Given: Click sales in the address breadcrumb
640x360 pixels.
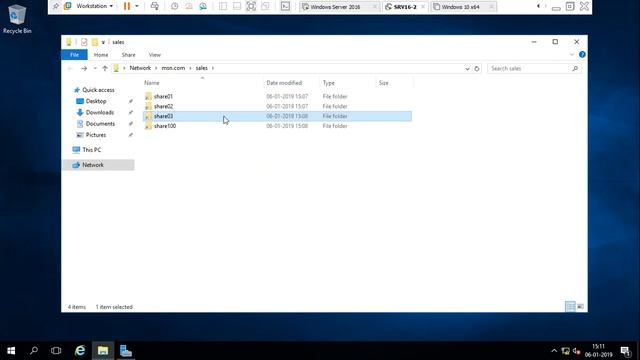Looking at the screenshot, I should click(x=202, y=68).
